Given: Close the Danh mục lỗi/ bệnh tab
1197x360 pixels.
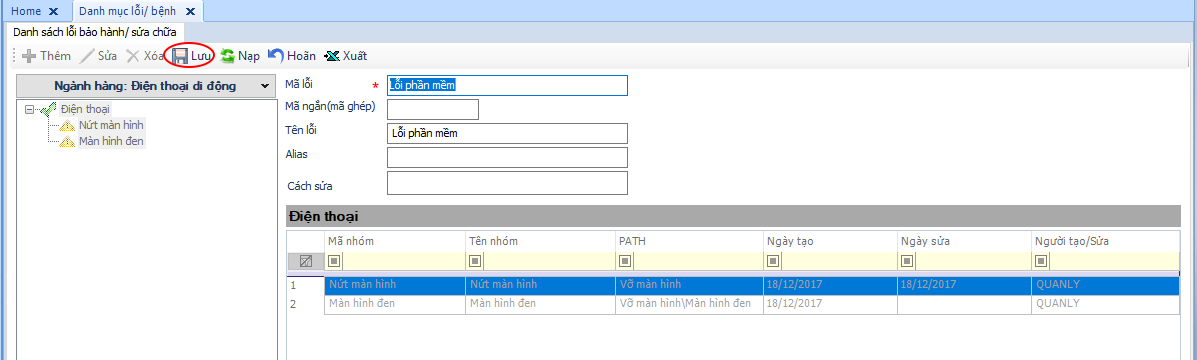Looking at the screenshot, I should point(190,11).
